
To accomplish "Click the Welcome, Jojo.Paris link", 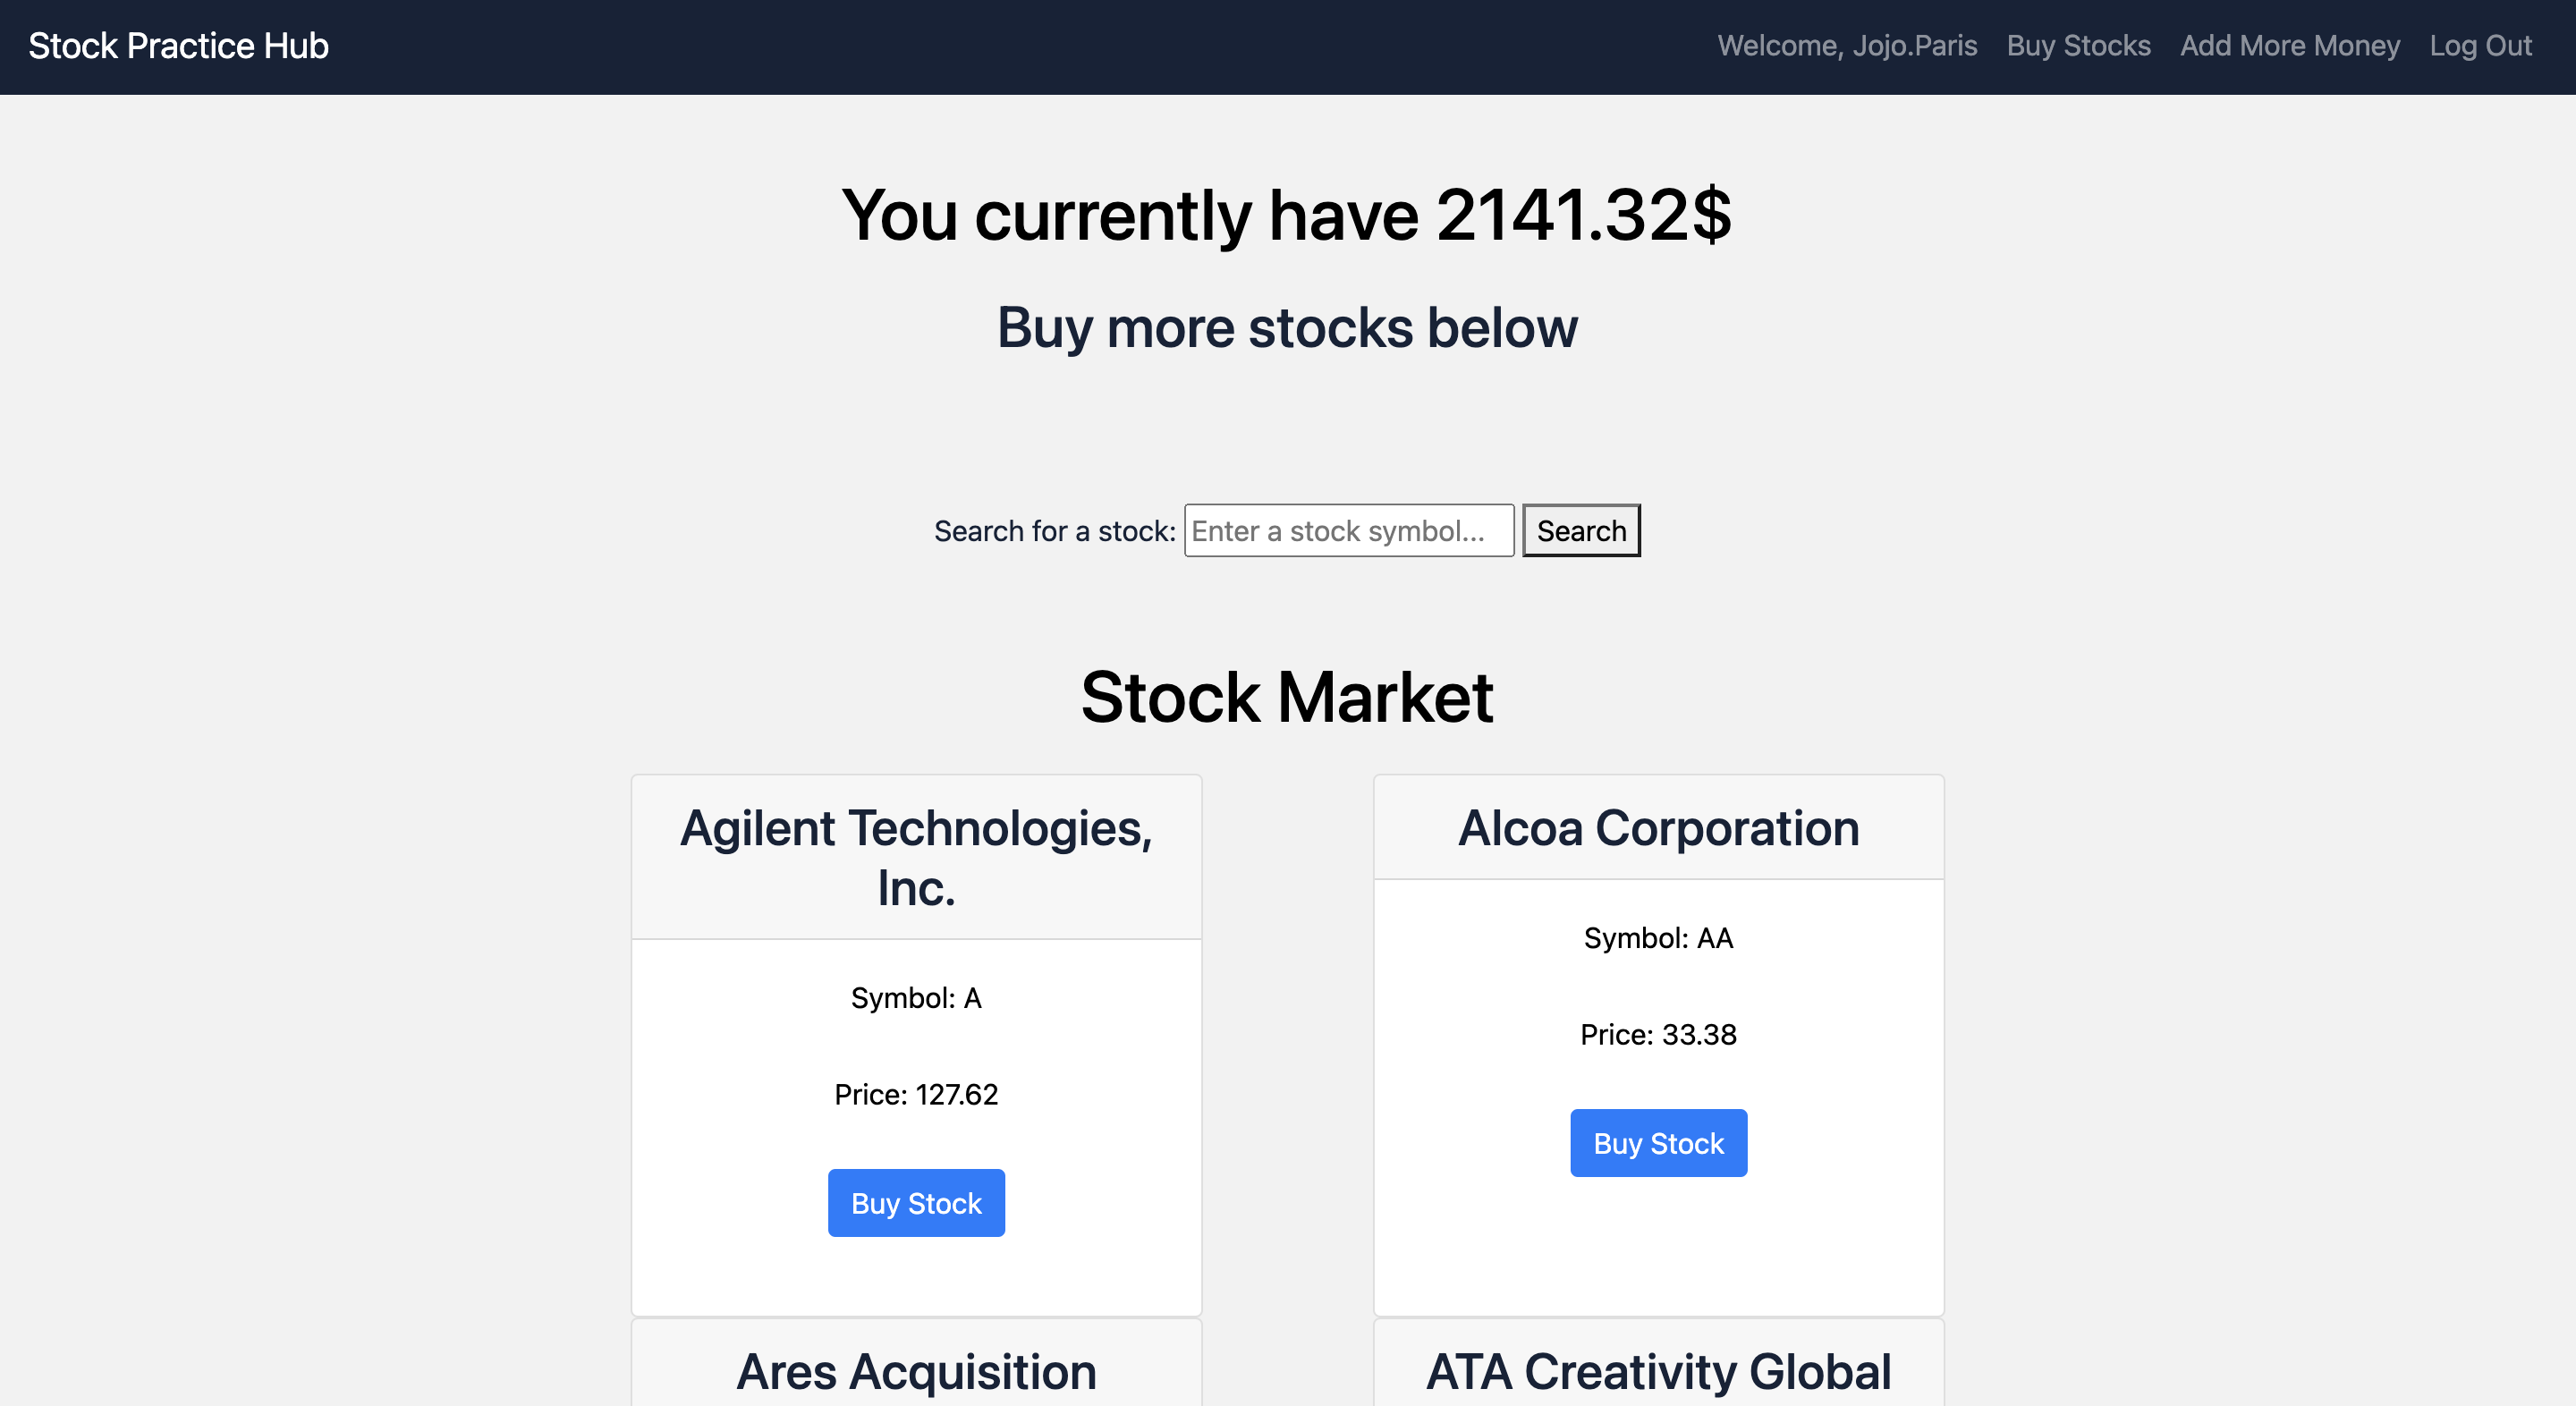I will point(1845,46).
